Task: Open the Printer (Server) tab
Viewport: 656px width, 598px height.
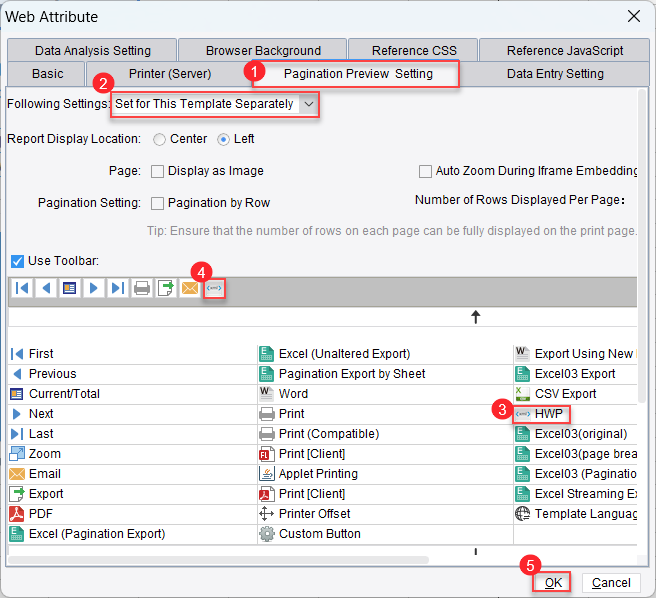Action: coord(169,74)
